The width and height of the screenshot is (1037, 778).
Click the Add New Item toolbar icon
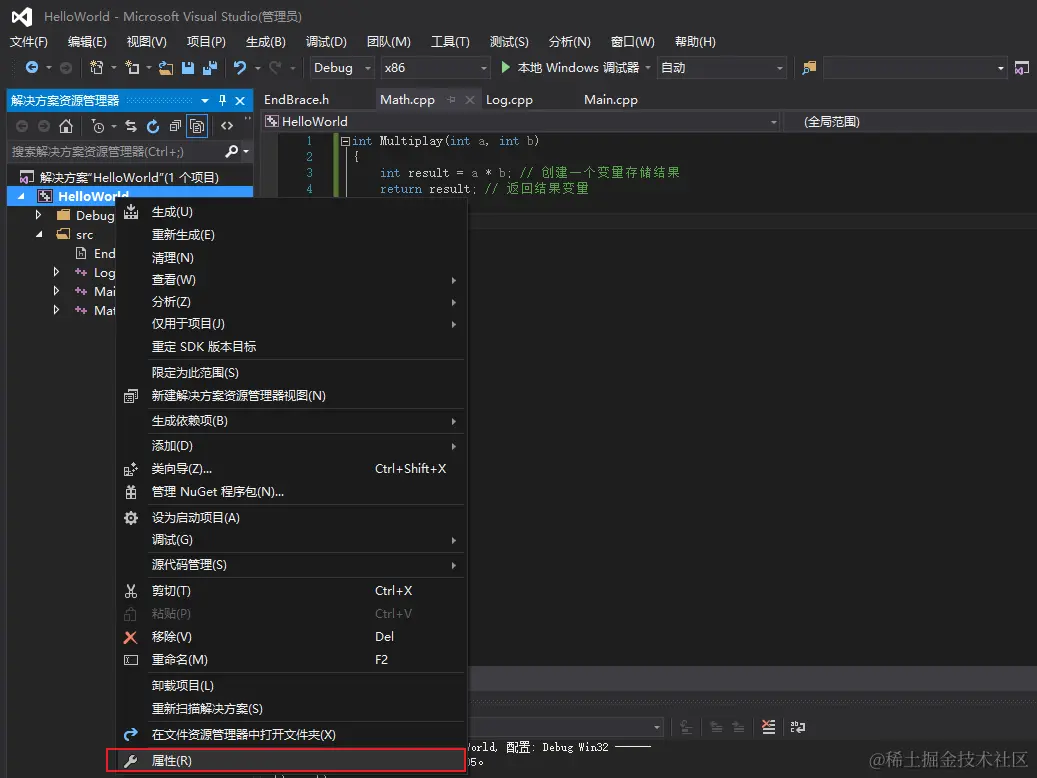click(132, 67)
